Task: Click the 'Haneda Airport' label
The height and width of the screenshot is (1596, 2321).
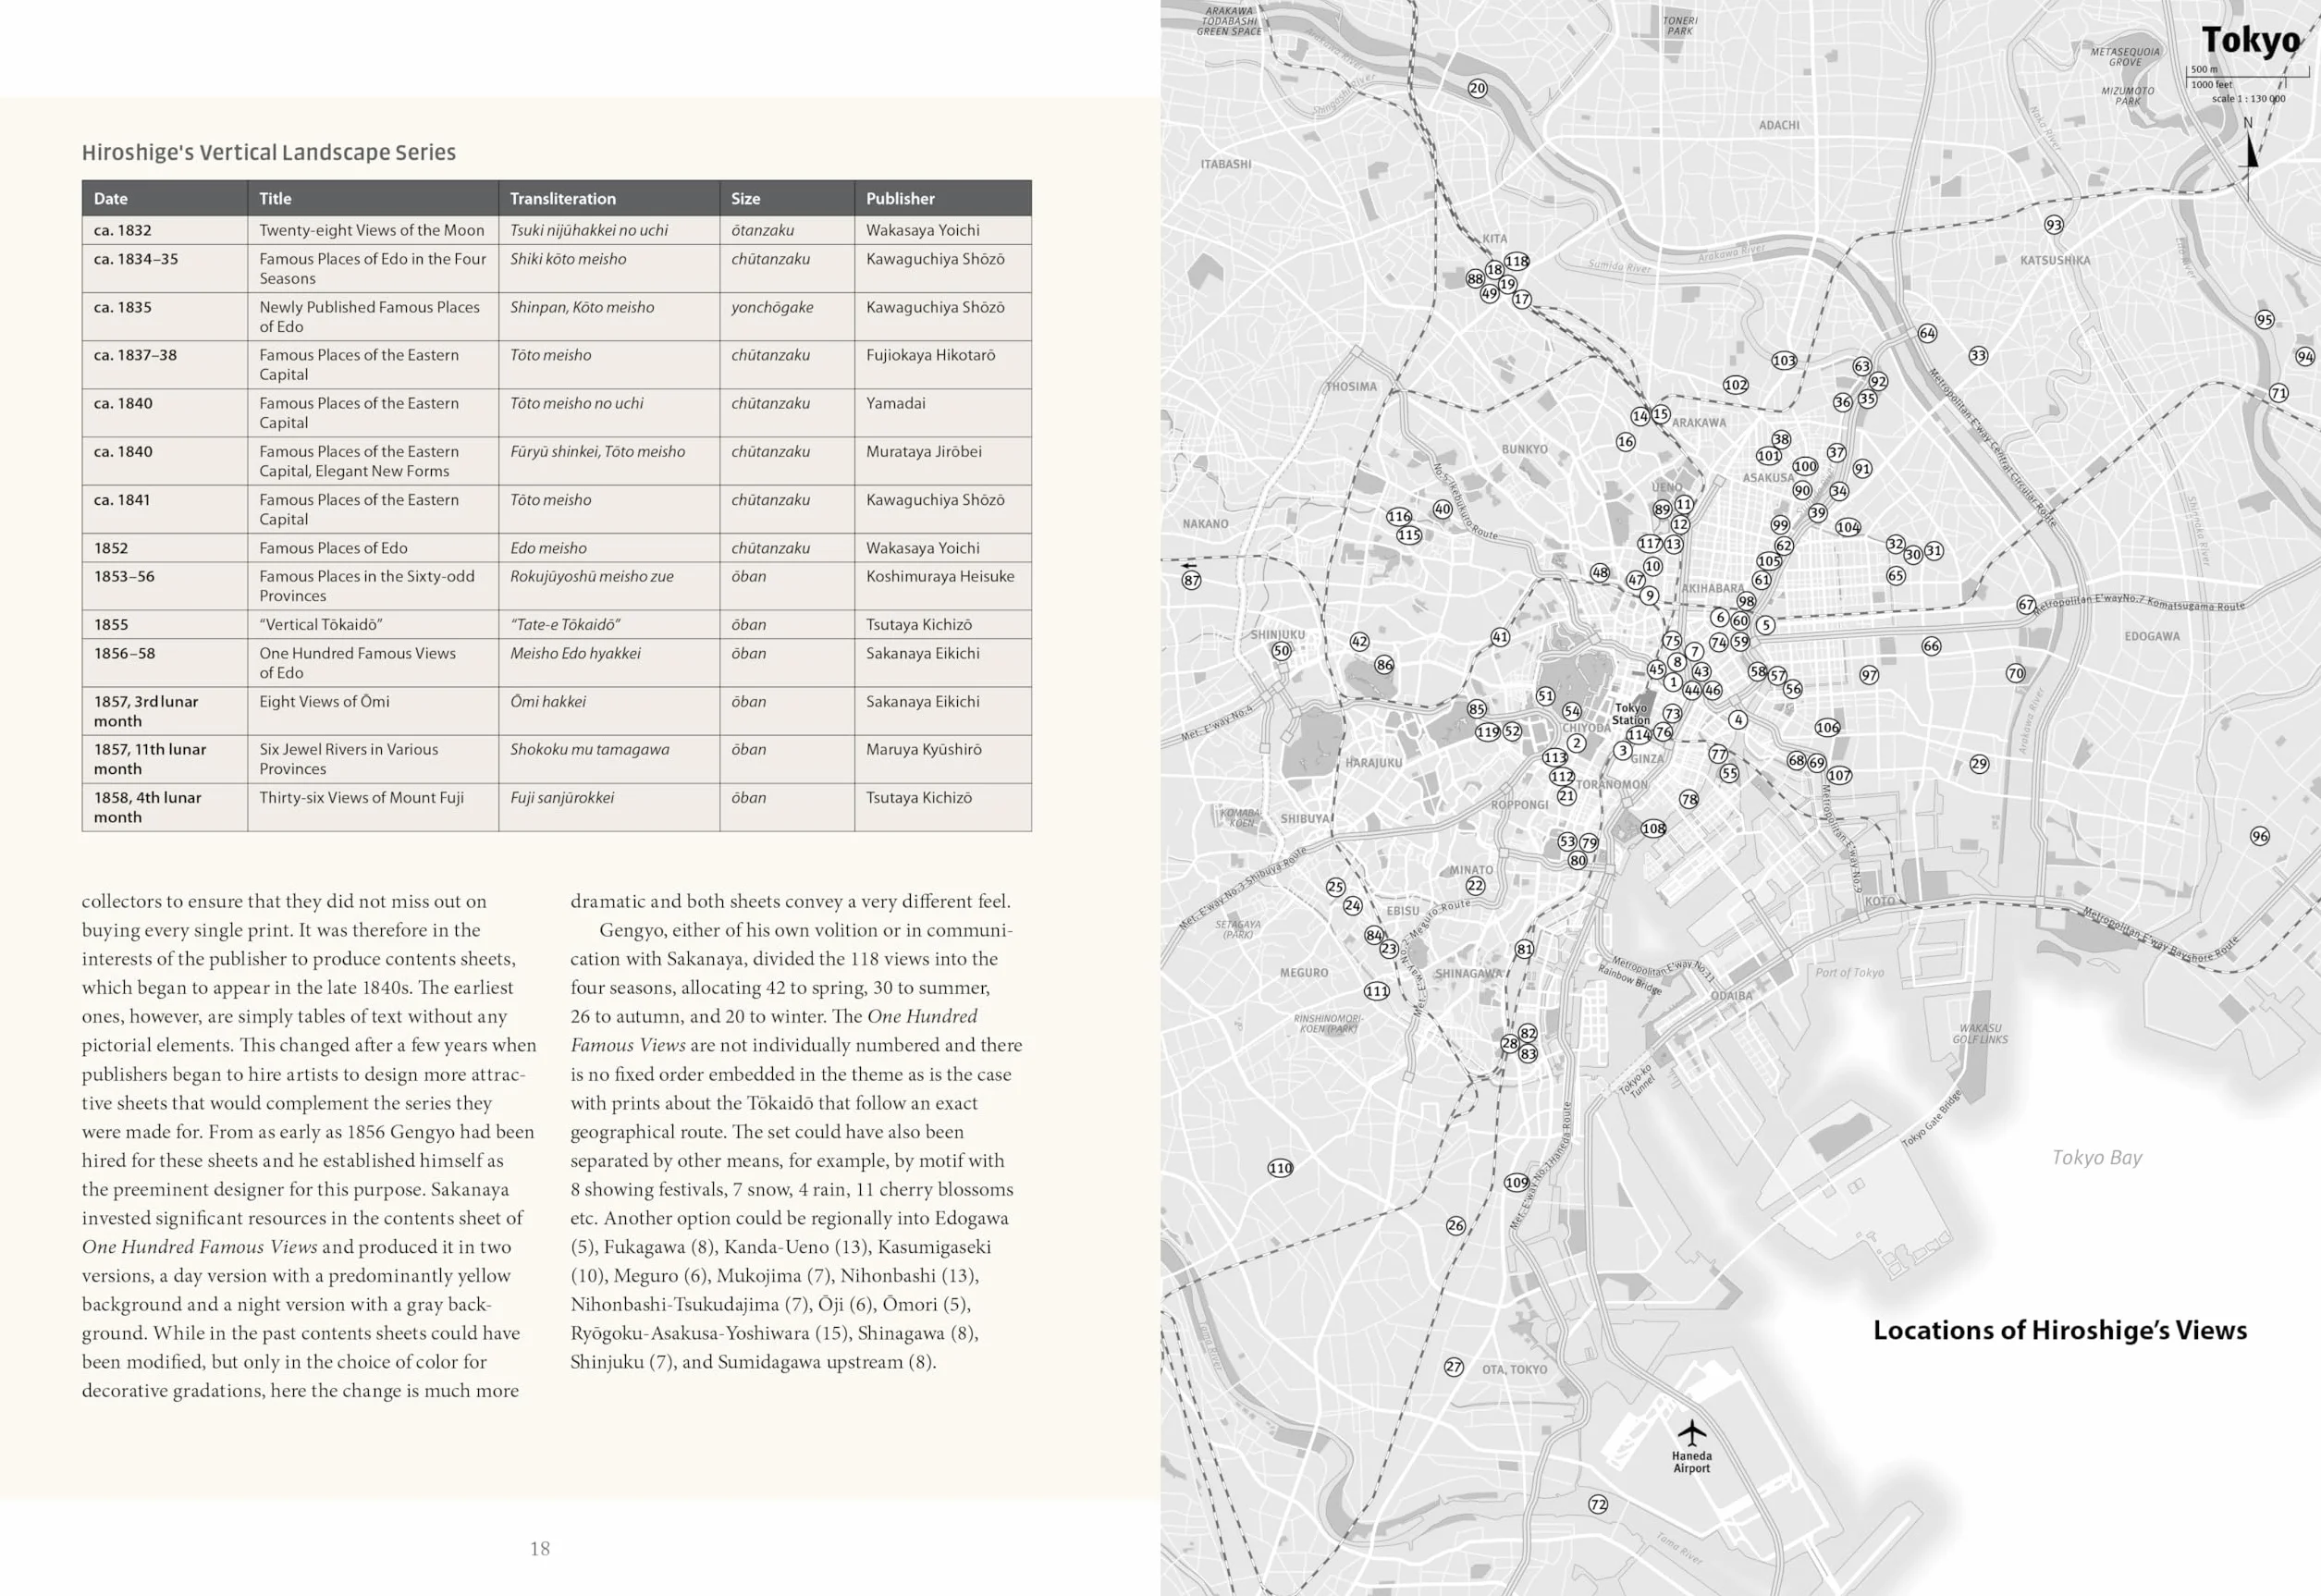Action: tap(1692, 1462)
